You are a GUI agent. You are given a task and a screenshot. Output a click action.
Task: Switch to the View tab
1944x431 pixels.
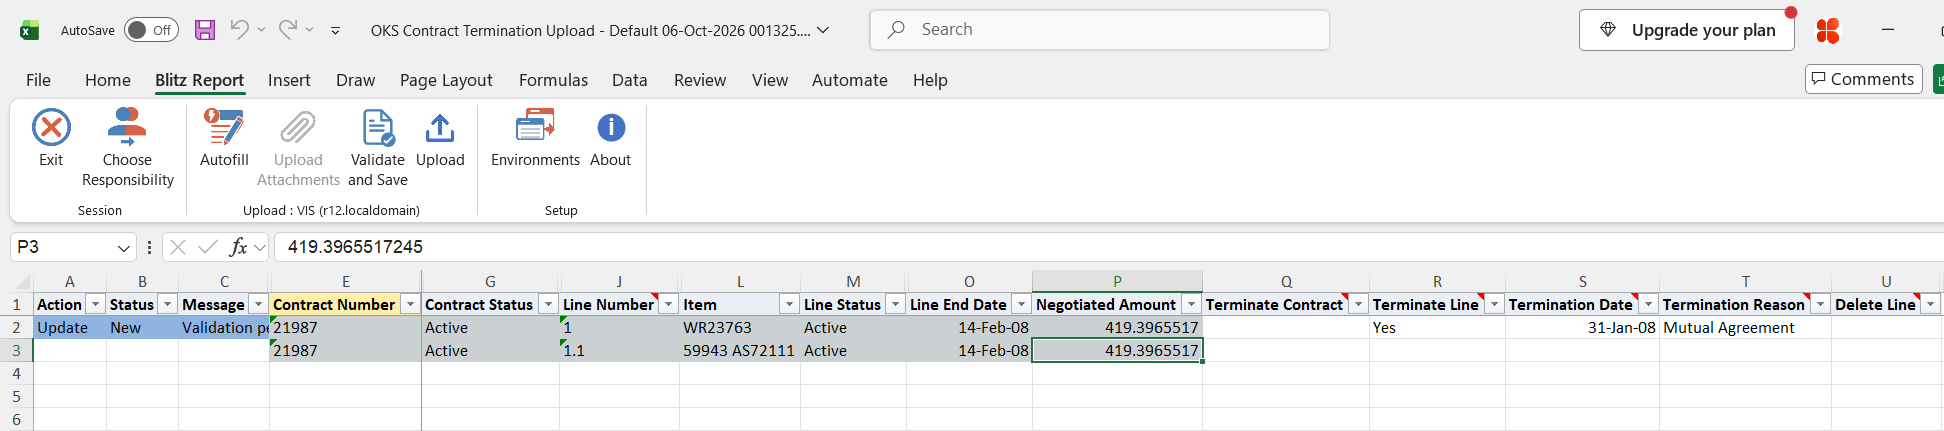click(x=770, y=80)
